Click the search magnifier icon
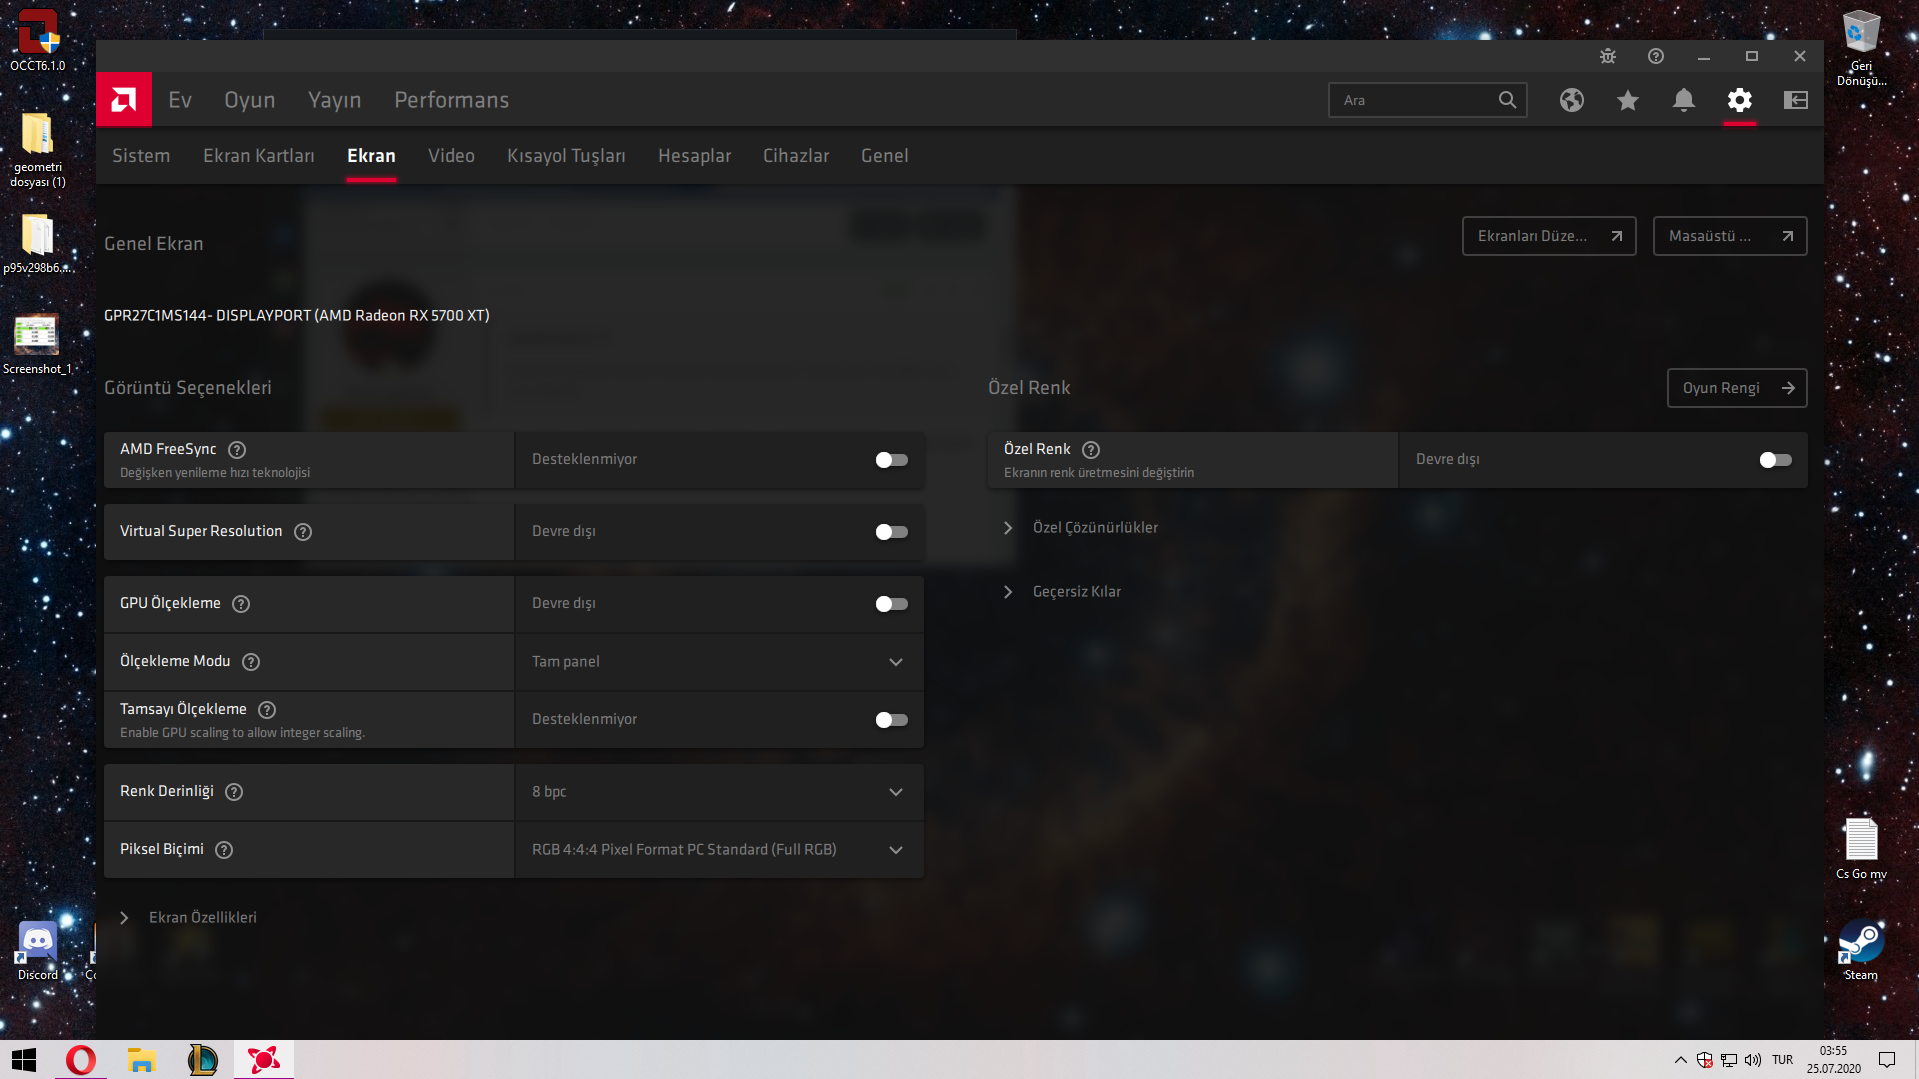 (1507, 100)
